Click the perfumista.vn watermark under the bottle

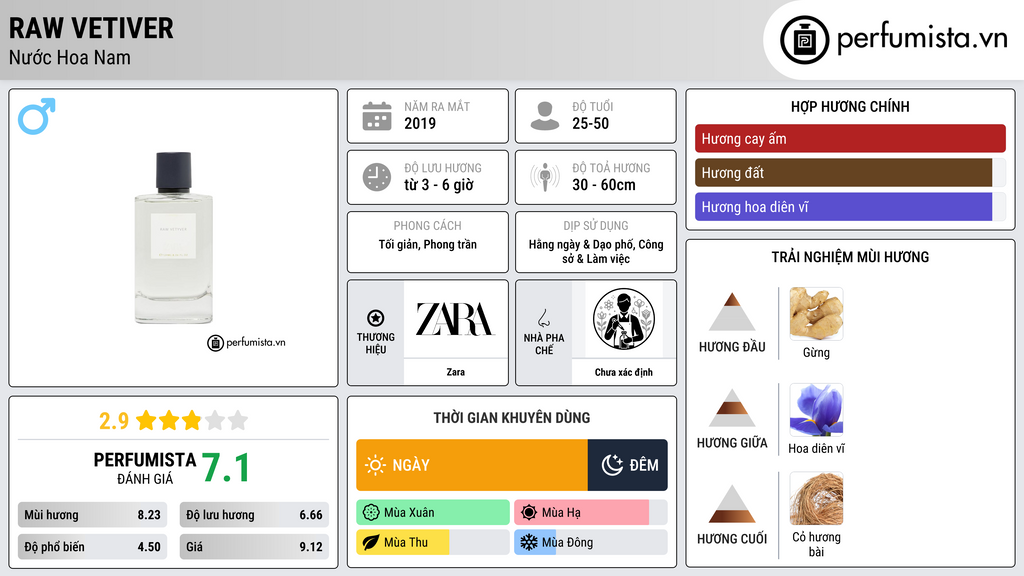coord(246,342)
